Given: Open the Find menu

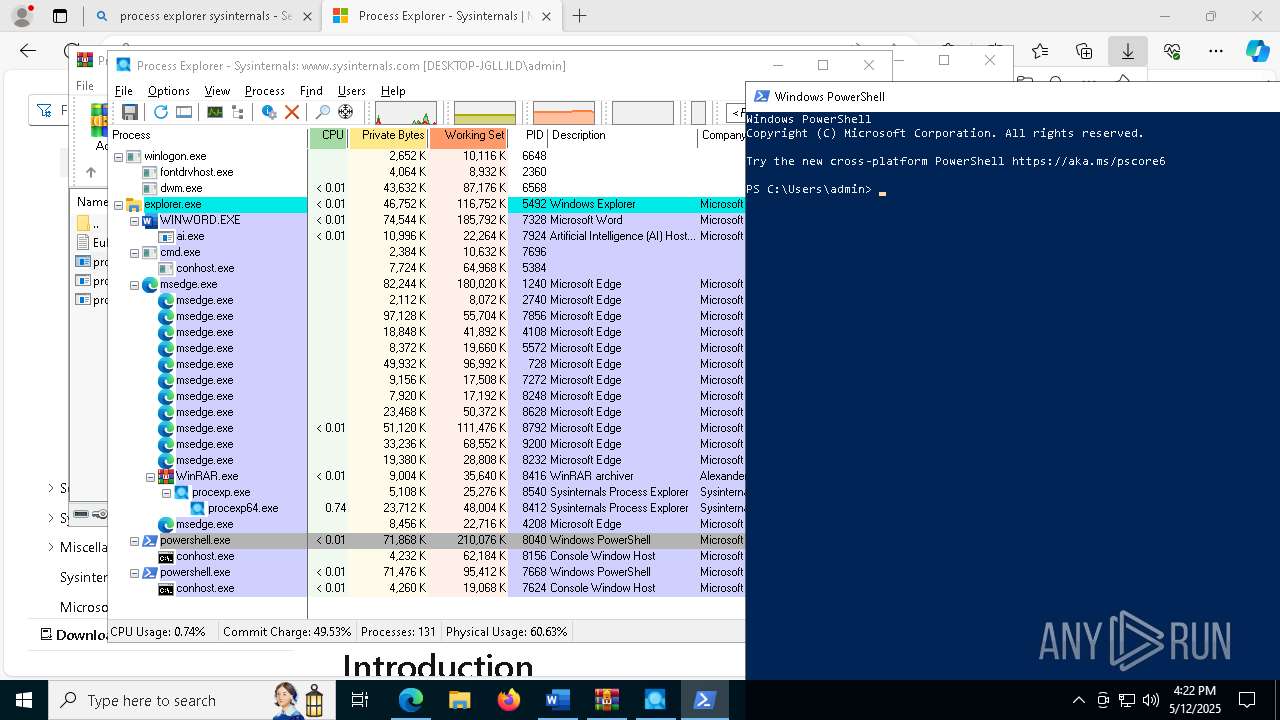Looking at the screenshot, I should pyautogui.click(x=311, y=90).
